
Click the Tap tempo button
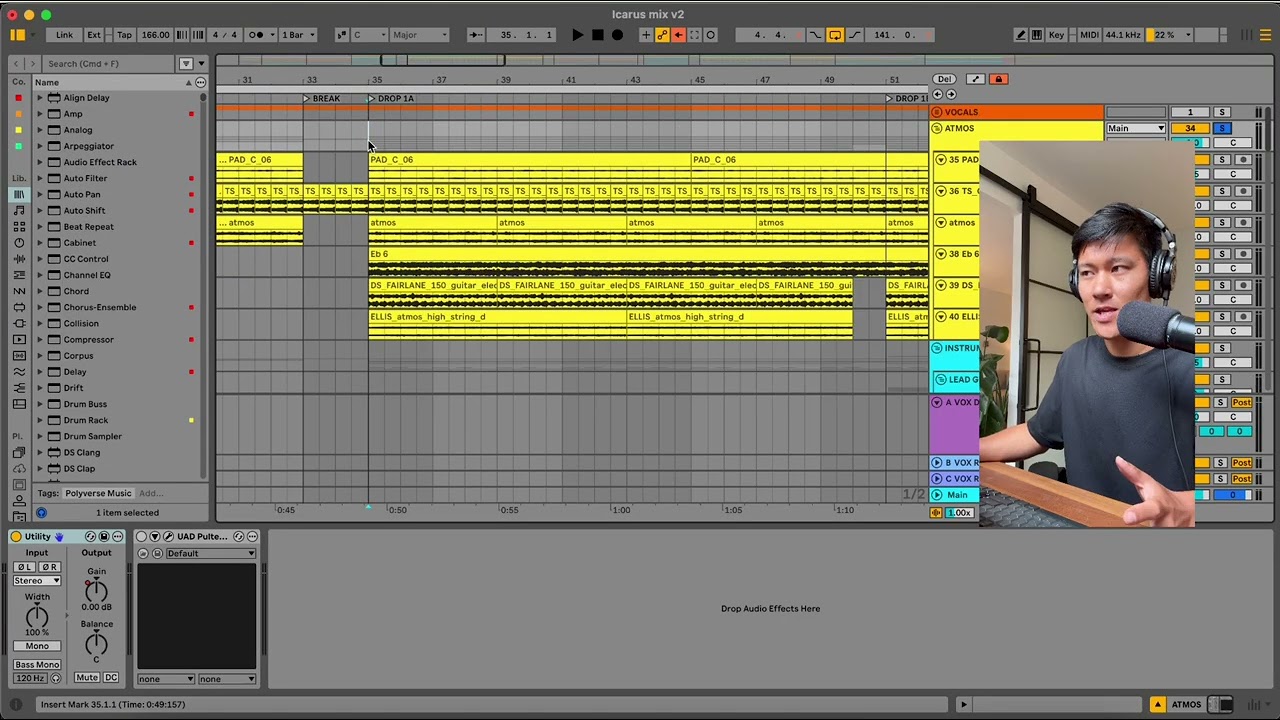pos(124,35)
